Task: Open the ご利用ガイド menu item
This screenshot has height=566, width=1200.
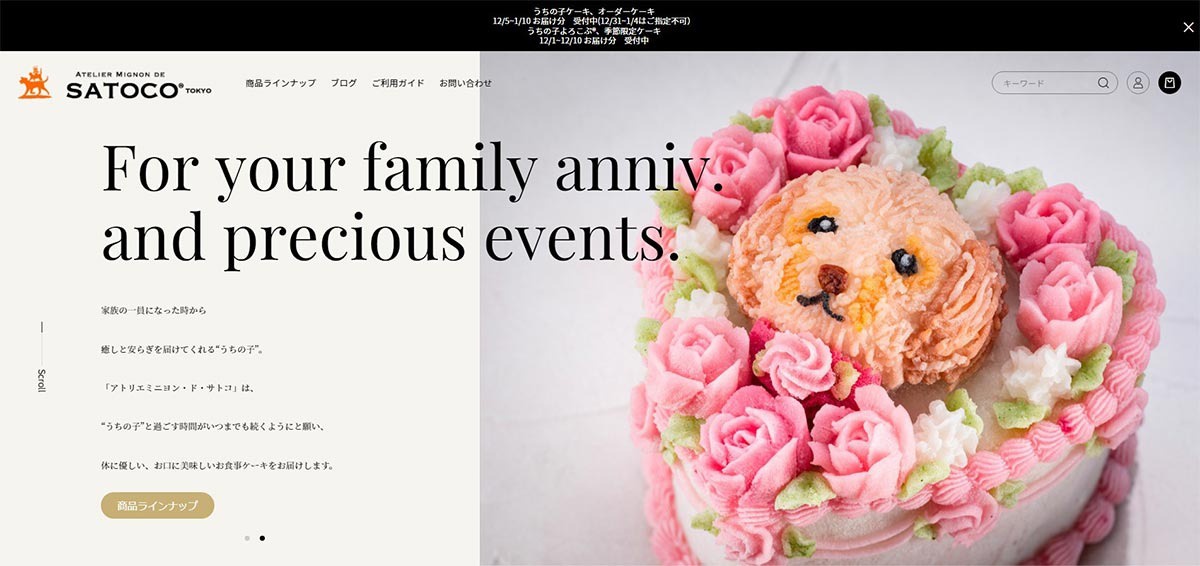Action: pos(398,83)
